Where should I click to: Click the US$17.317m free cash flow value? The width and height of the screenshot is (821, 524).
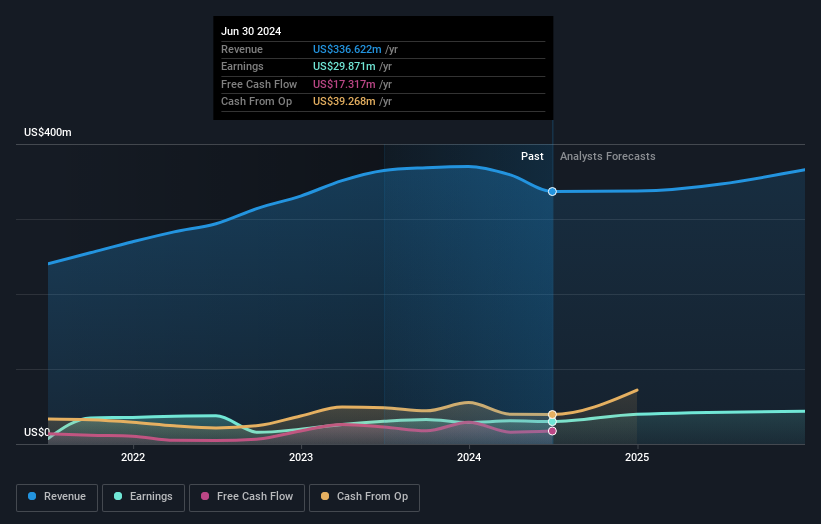tap(344, 84)
